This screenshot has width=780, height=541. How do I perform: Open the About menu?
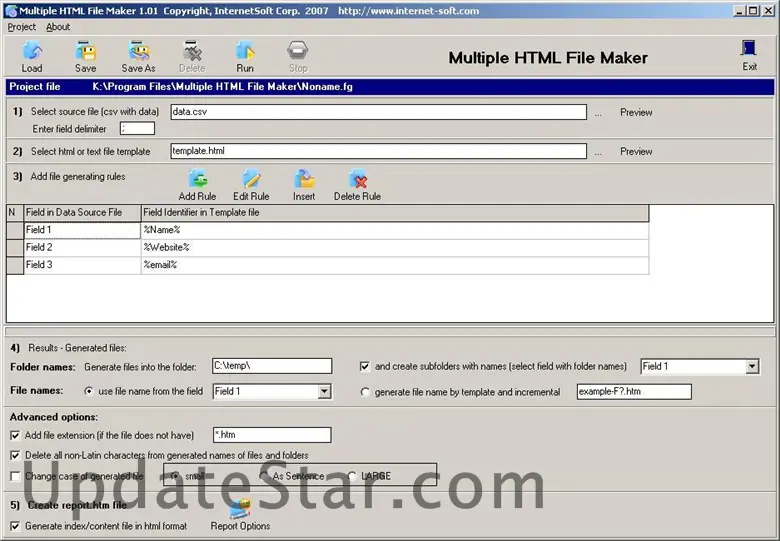(58, 27)
